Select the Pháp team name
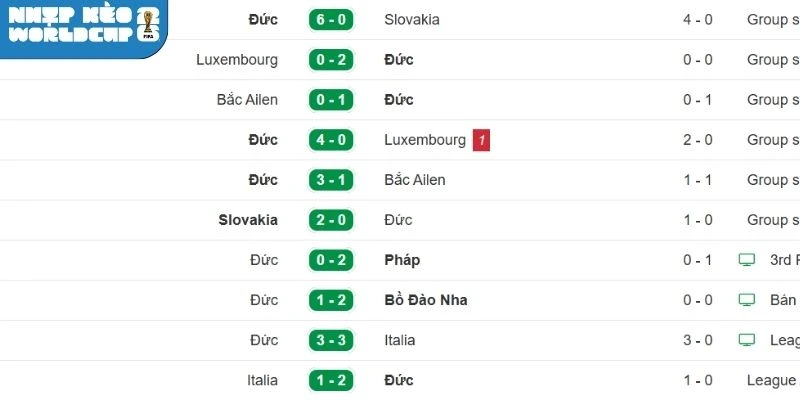 (x=402, y=260)
